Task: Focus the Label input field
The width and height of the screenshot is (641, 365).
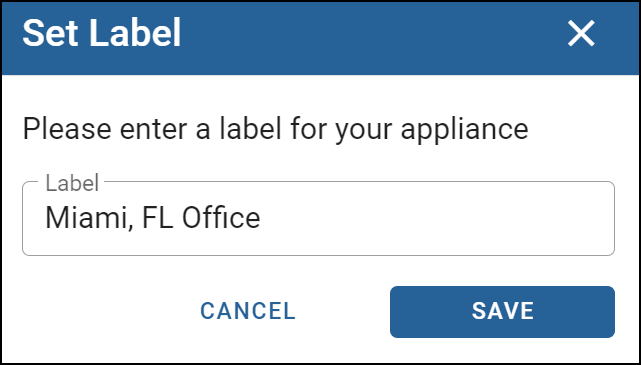Action: tap(318, 219)
